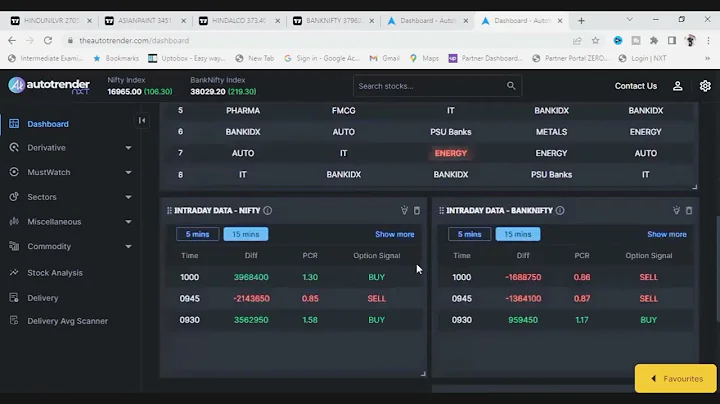Click the pin icon on BankNifty widget
This screenshot has height=404, width=720.
coord(676,210)
